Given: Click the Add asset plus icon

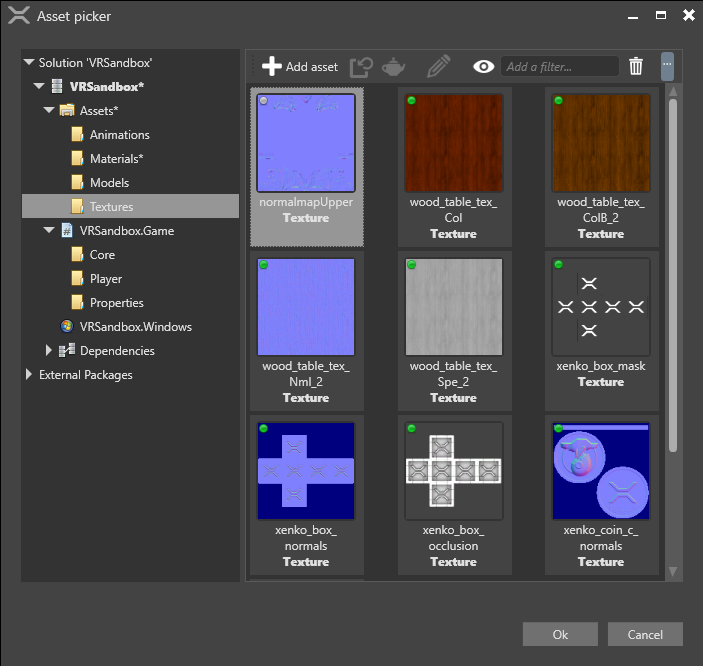Looking at the screenshot, I should pyautogui.click(x=271, y=67).
